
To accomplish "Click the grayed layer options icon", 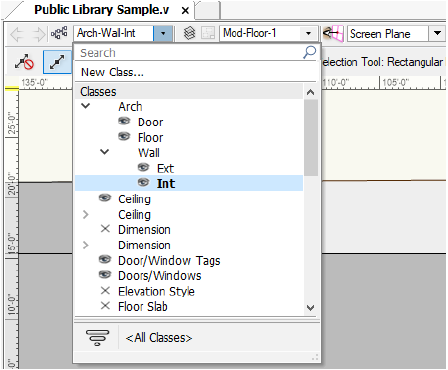I will coord(208,33).
